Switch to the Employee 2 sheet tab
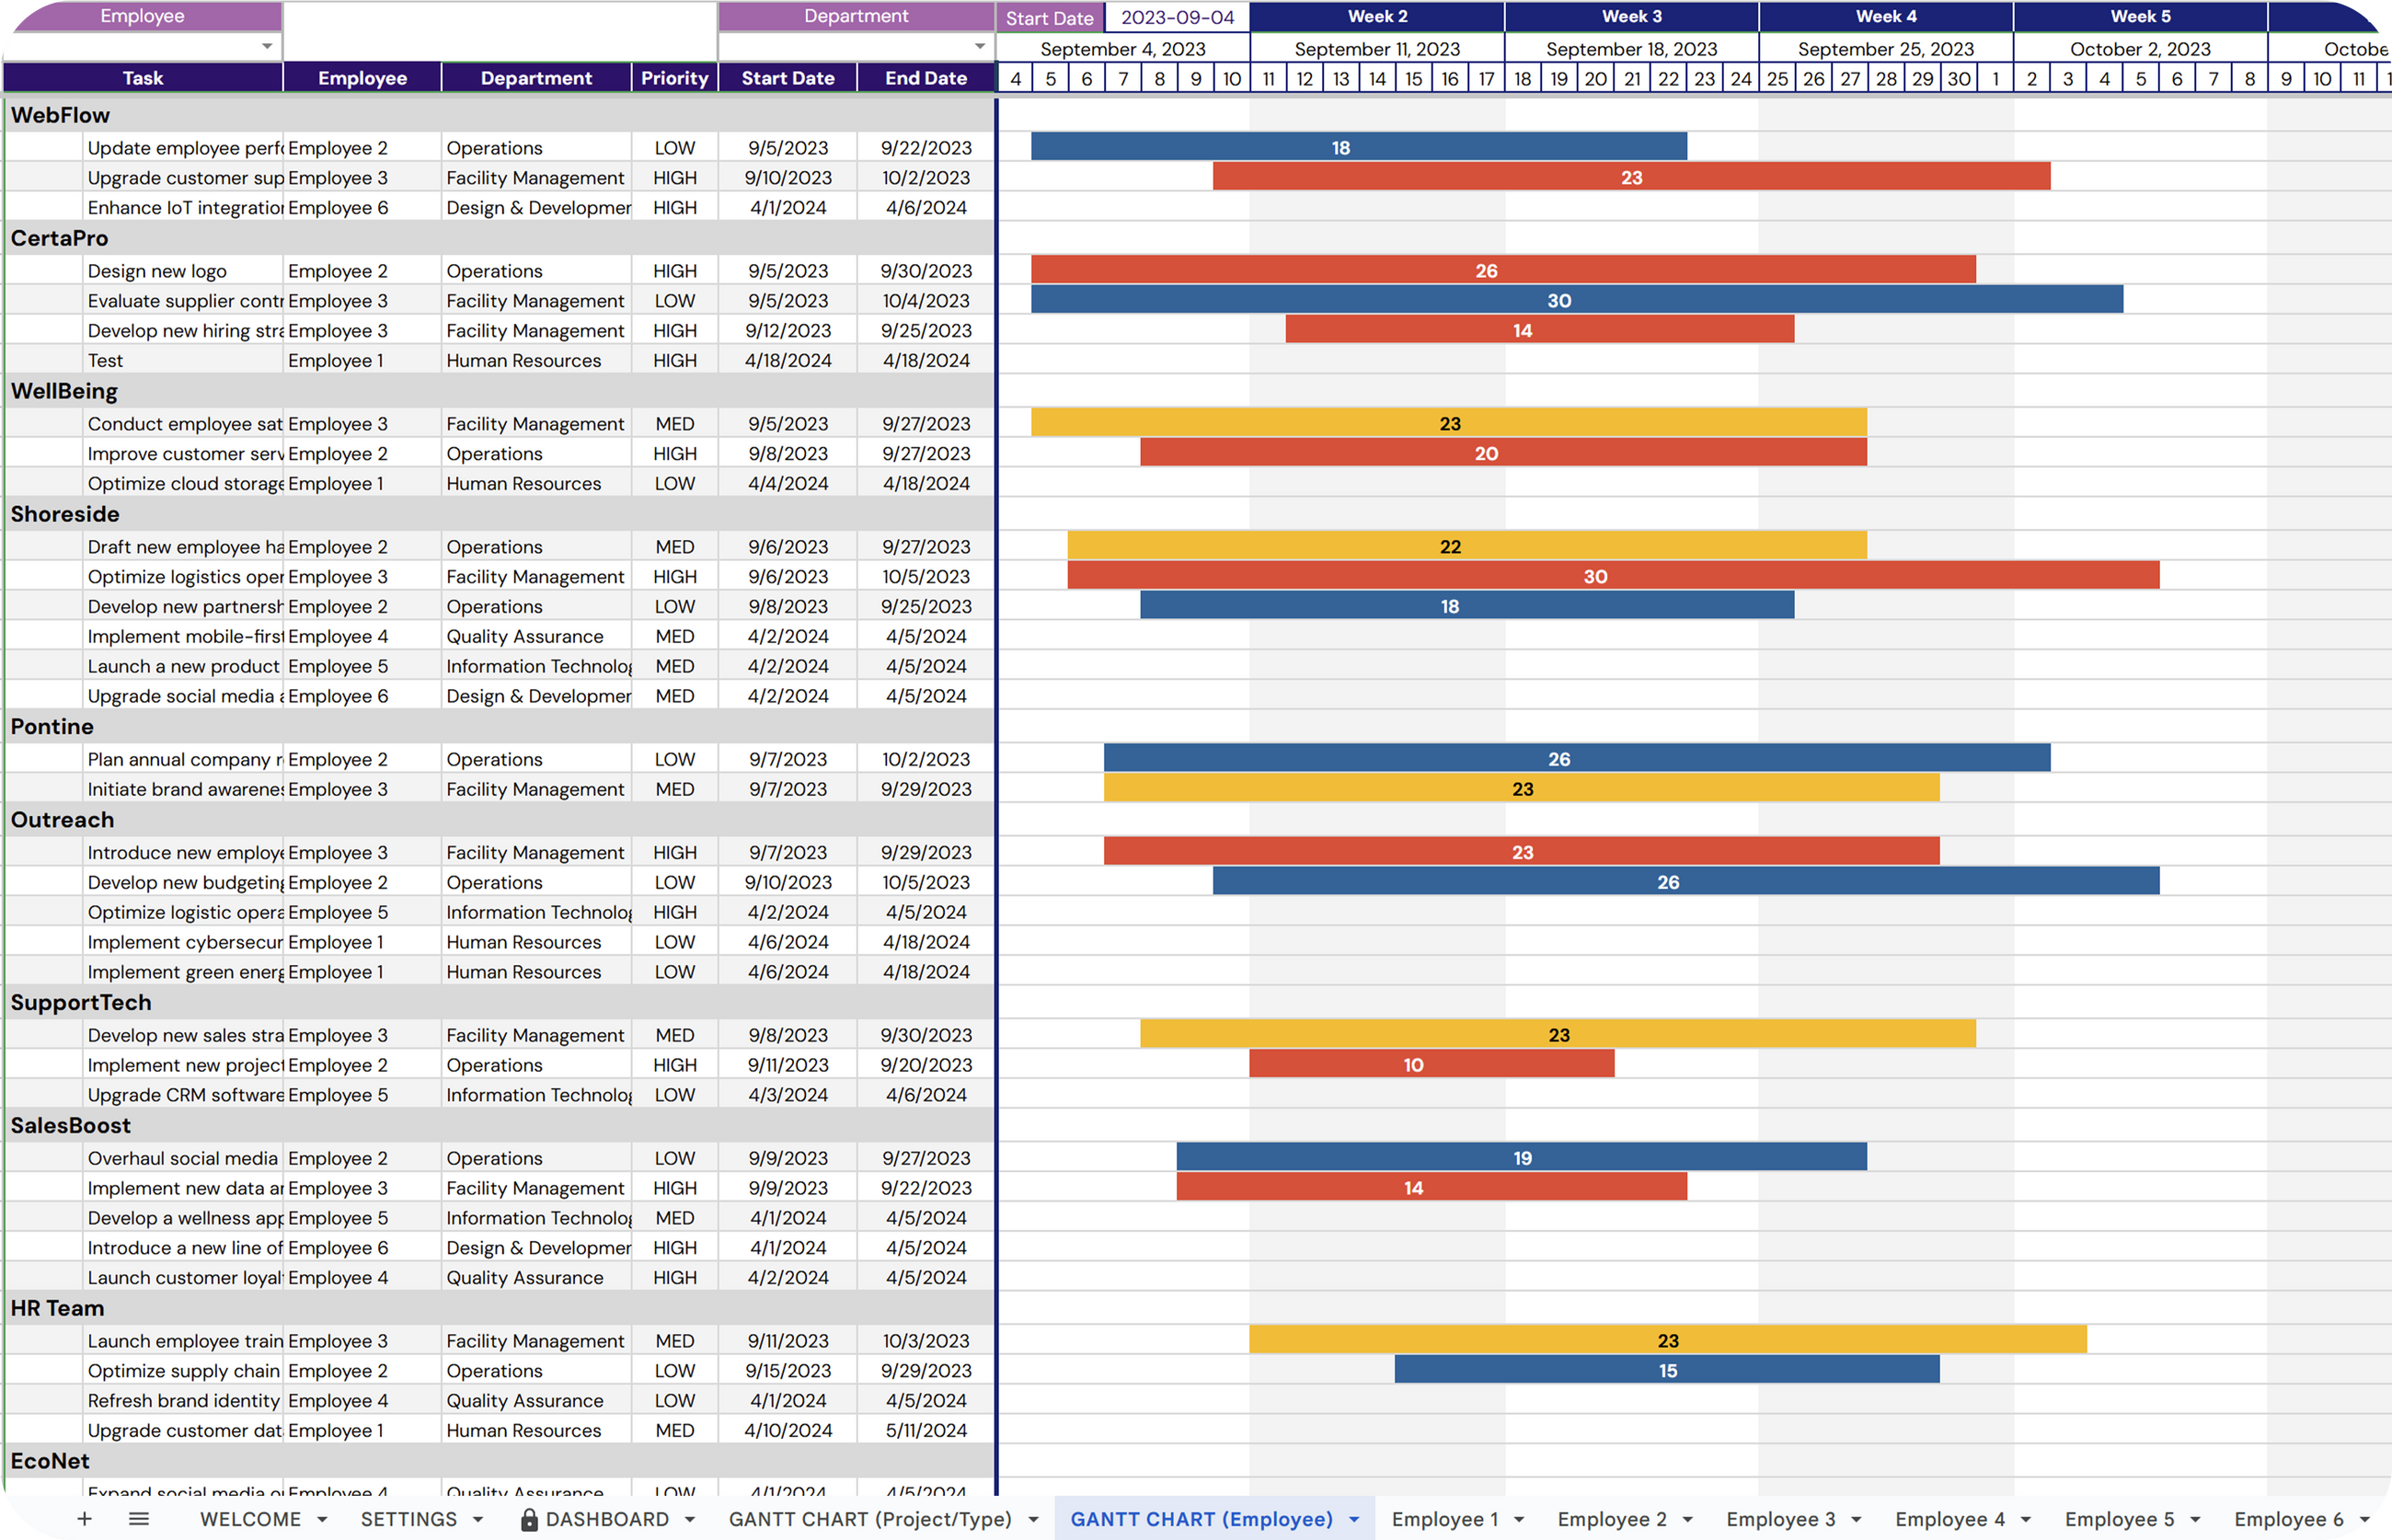 tap(1611, 1519)
